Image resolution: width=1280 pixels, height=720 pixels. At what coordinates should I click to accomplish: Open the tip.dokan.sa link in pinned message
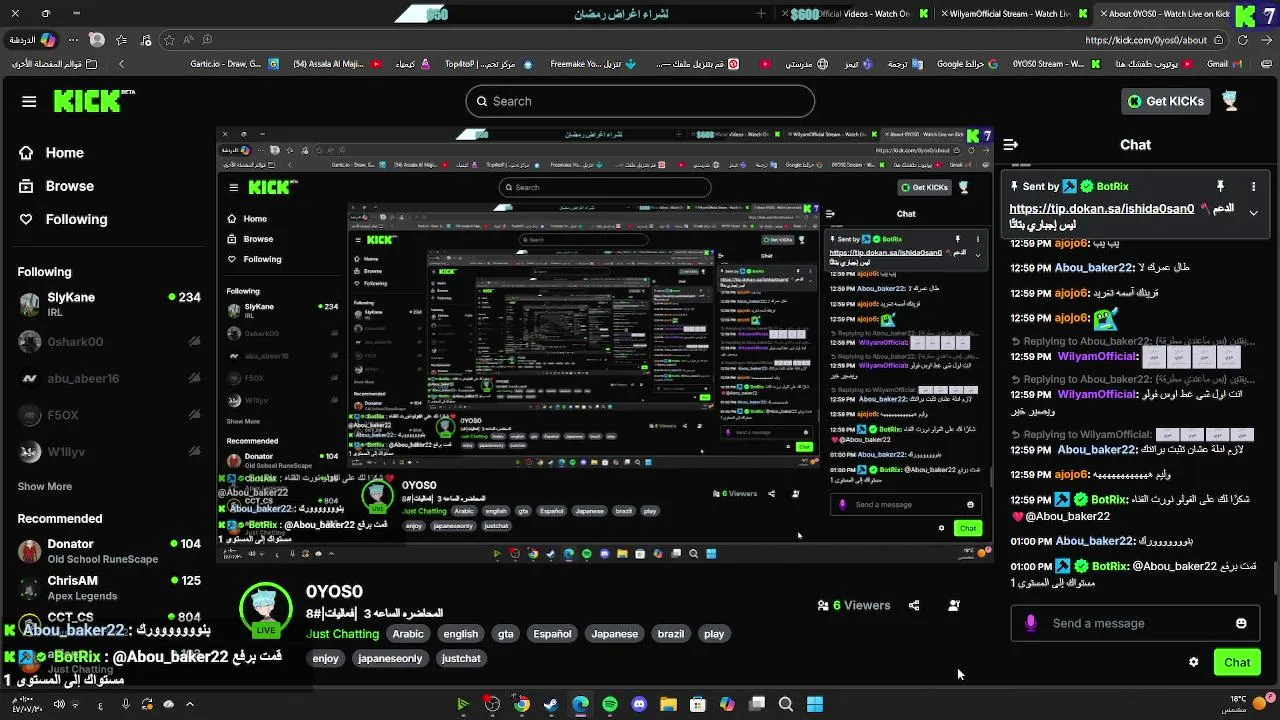pyautogui.click(x=1101, y=209)
